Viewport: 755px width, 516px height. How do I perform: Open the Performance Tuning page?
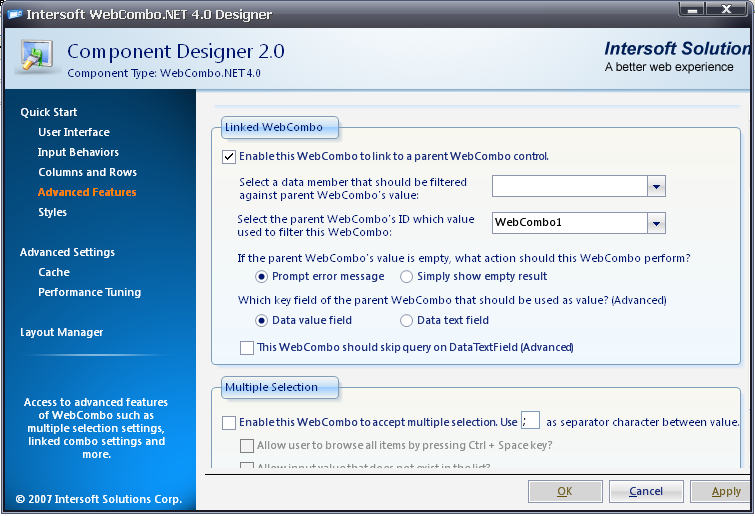90,293
